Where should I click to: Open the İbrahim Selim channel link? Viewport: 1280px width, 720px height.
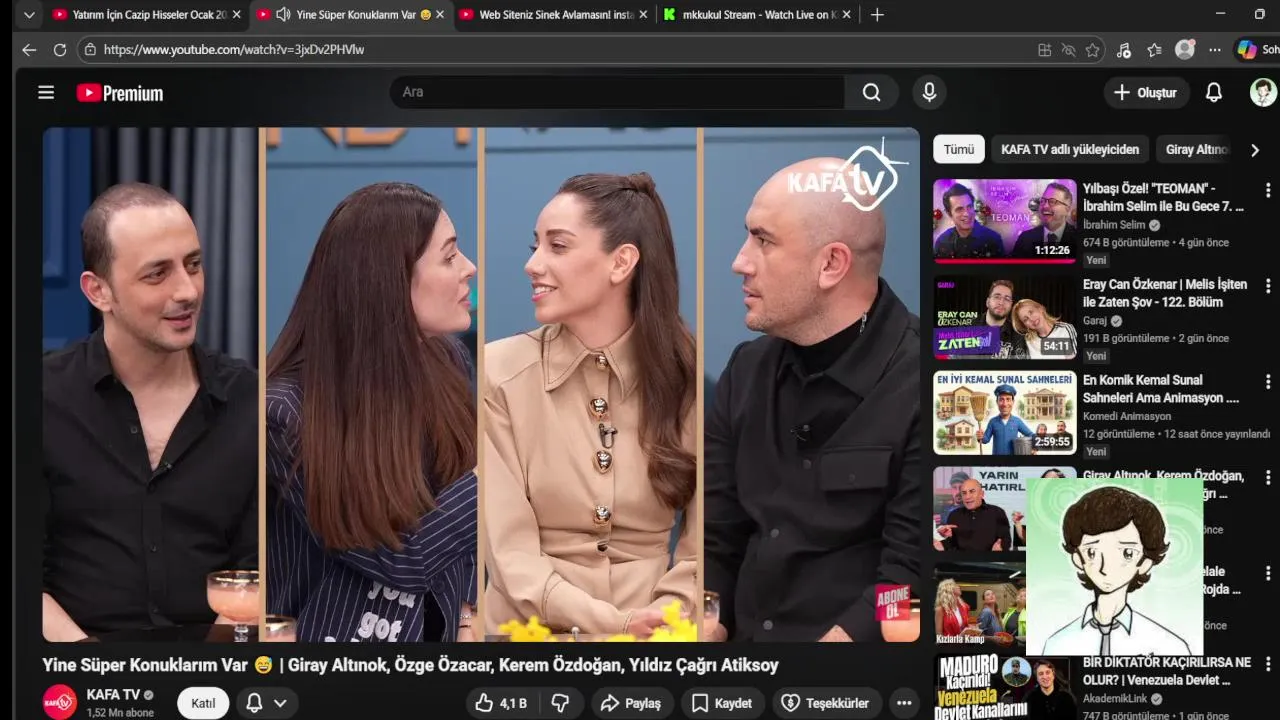pos(1114,225)
